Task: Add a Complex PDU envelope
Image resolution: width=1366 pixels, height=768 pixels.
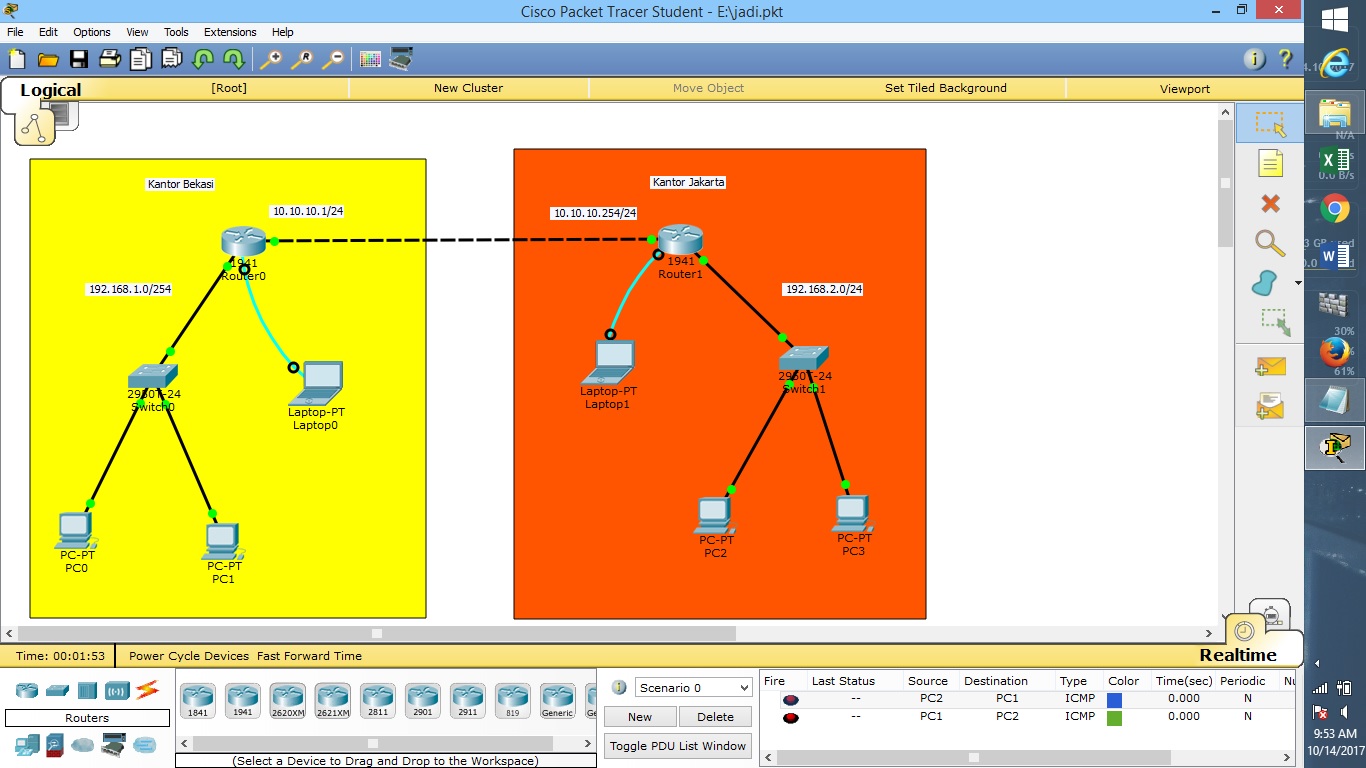Action: pyautogui.click(x=1270, y=406)
